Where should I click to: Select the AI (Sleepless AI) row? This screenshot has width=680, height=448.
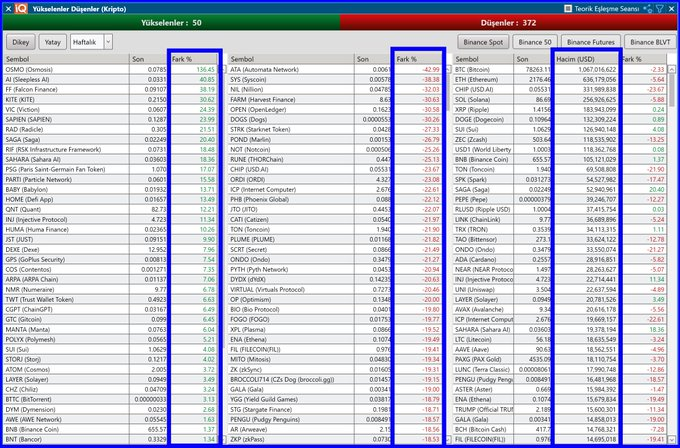click(110, 79)
